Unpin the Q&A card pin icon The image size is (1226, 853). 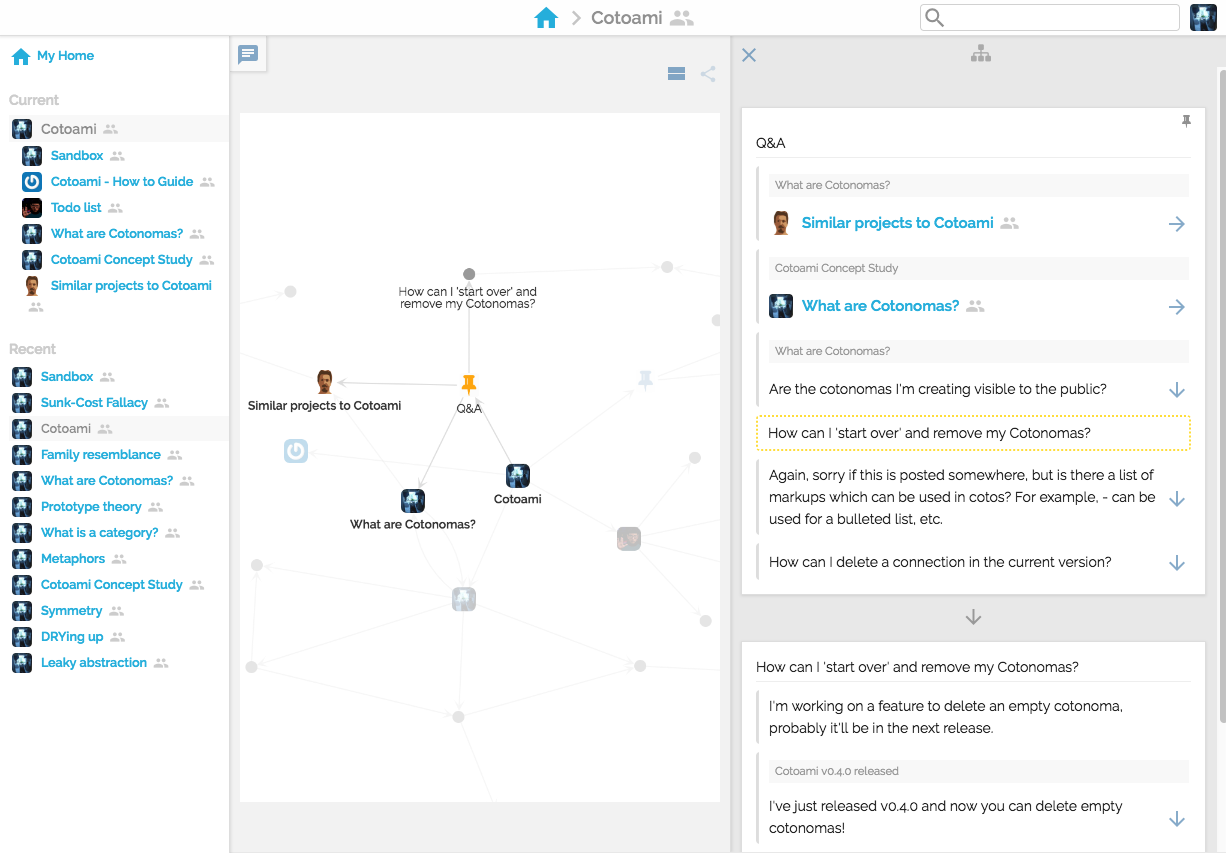pos(1186,121)
